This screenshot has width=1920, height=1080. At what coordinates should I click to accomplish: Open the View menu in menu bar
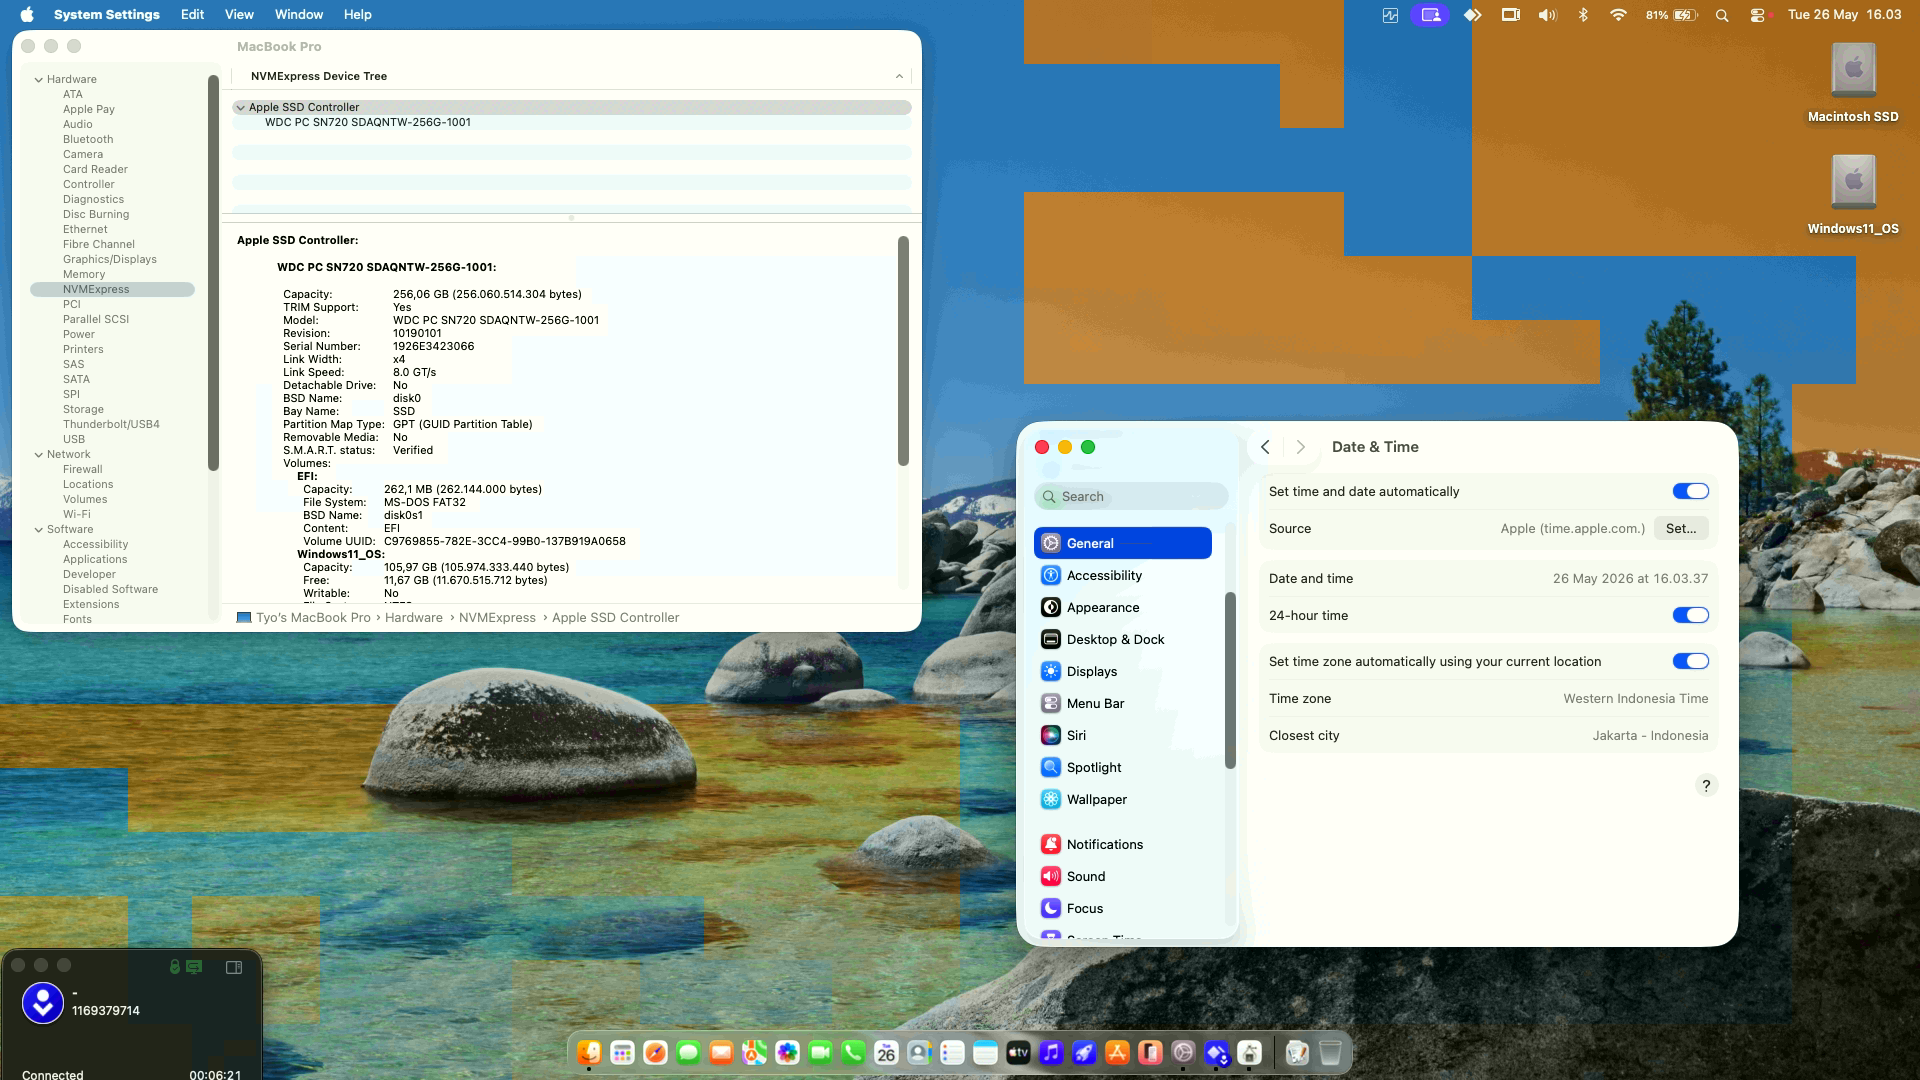pyautogui.click(x=239, y=14)
